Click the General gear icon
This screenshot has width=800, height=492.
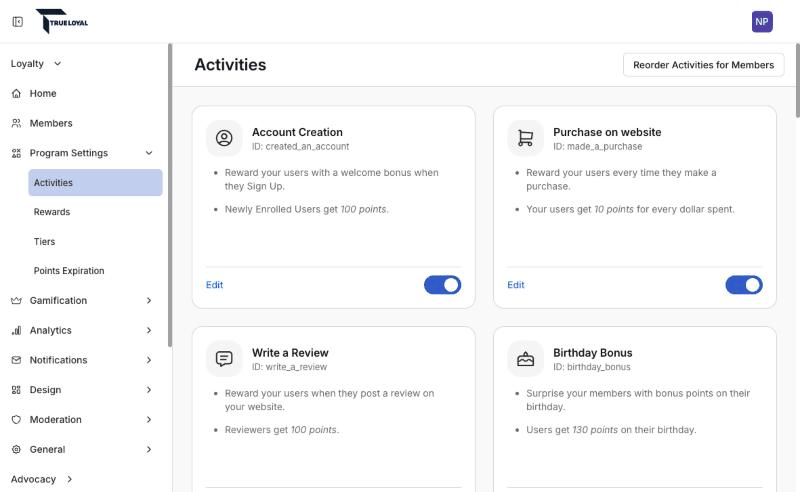pyautogui.click(x=16, y=449)
